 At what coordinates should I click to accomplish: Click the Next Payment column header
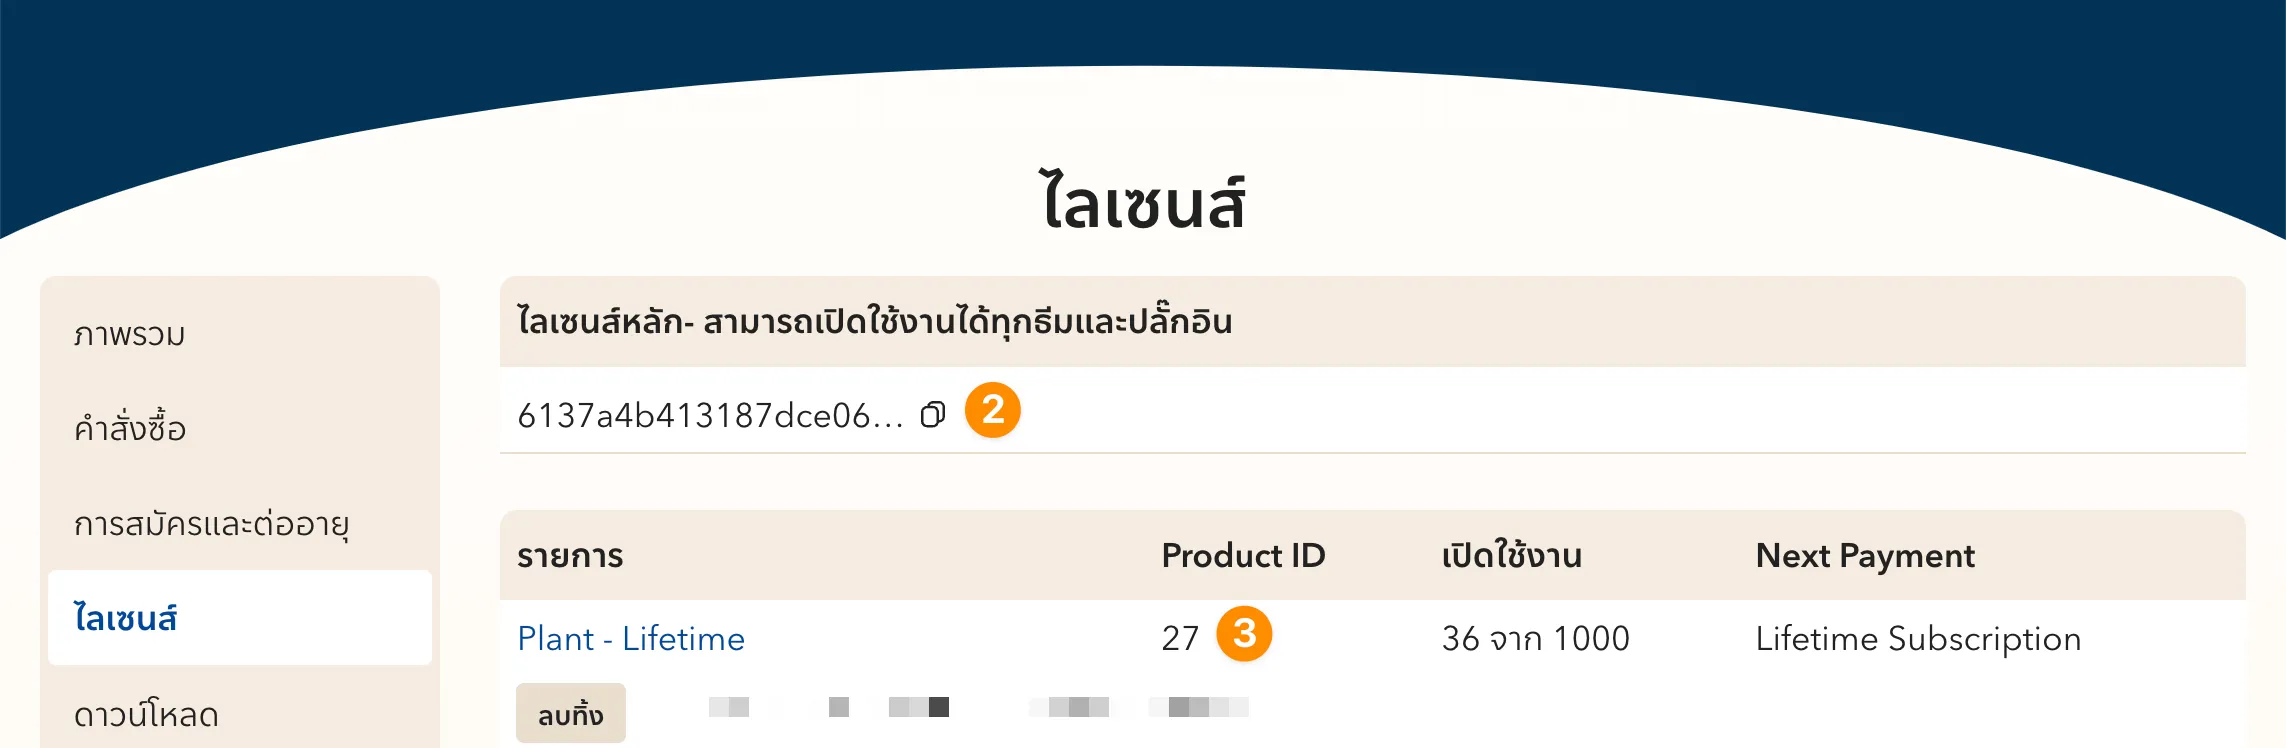pyautogui.click(x=1865, y=555)
